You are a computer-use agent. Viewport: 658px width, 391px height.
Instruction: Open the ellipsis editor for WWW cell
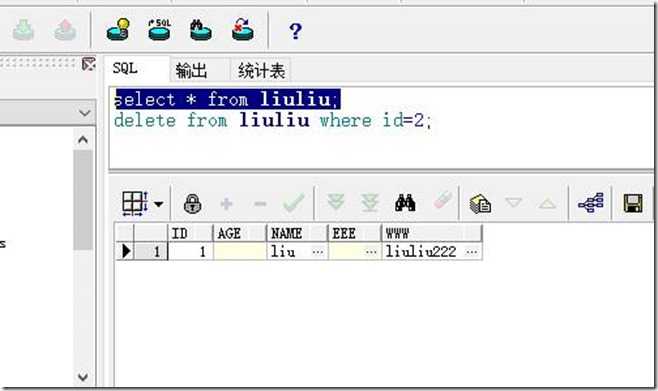(472, 252)
